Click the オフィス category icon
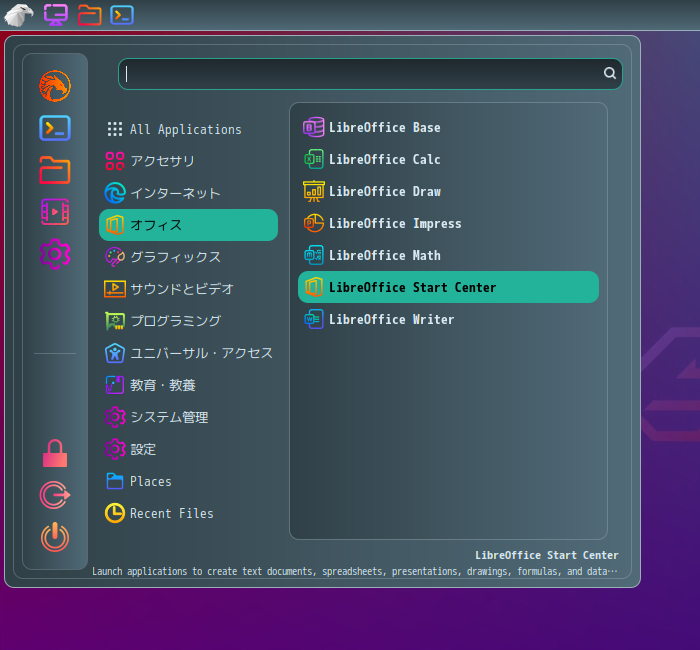This screenshot has height=650, width=700. coord(115,225)
